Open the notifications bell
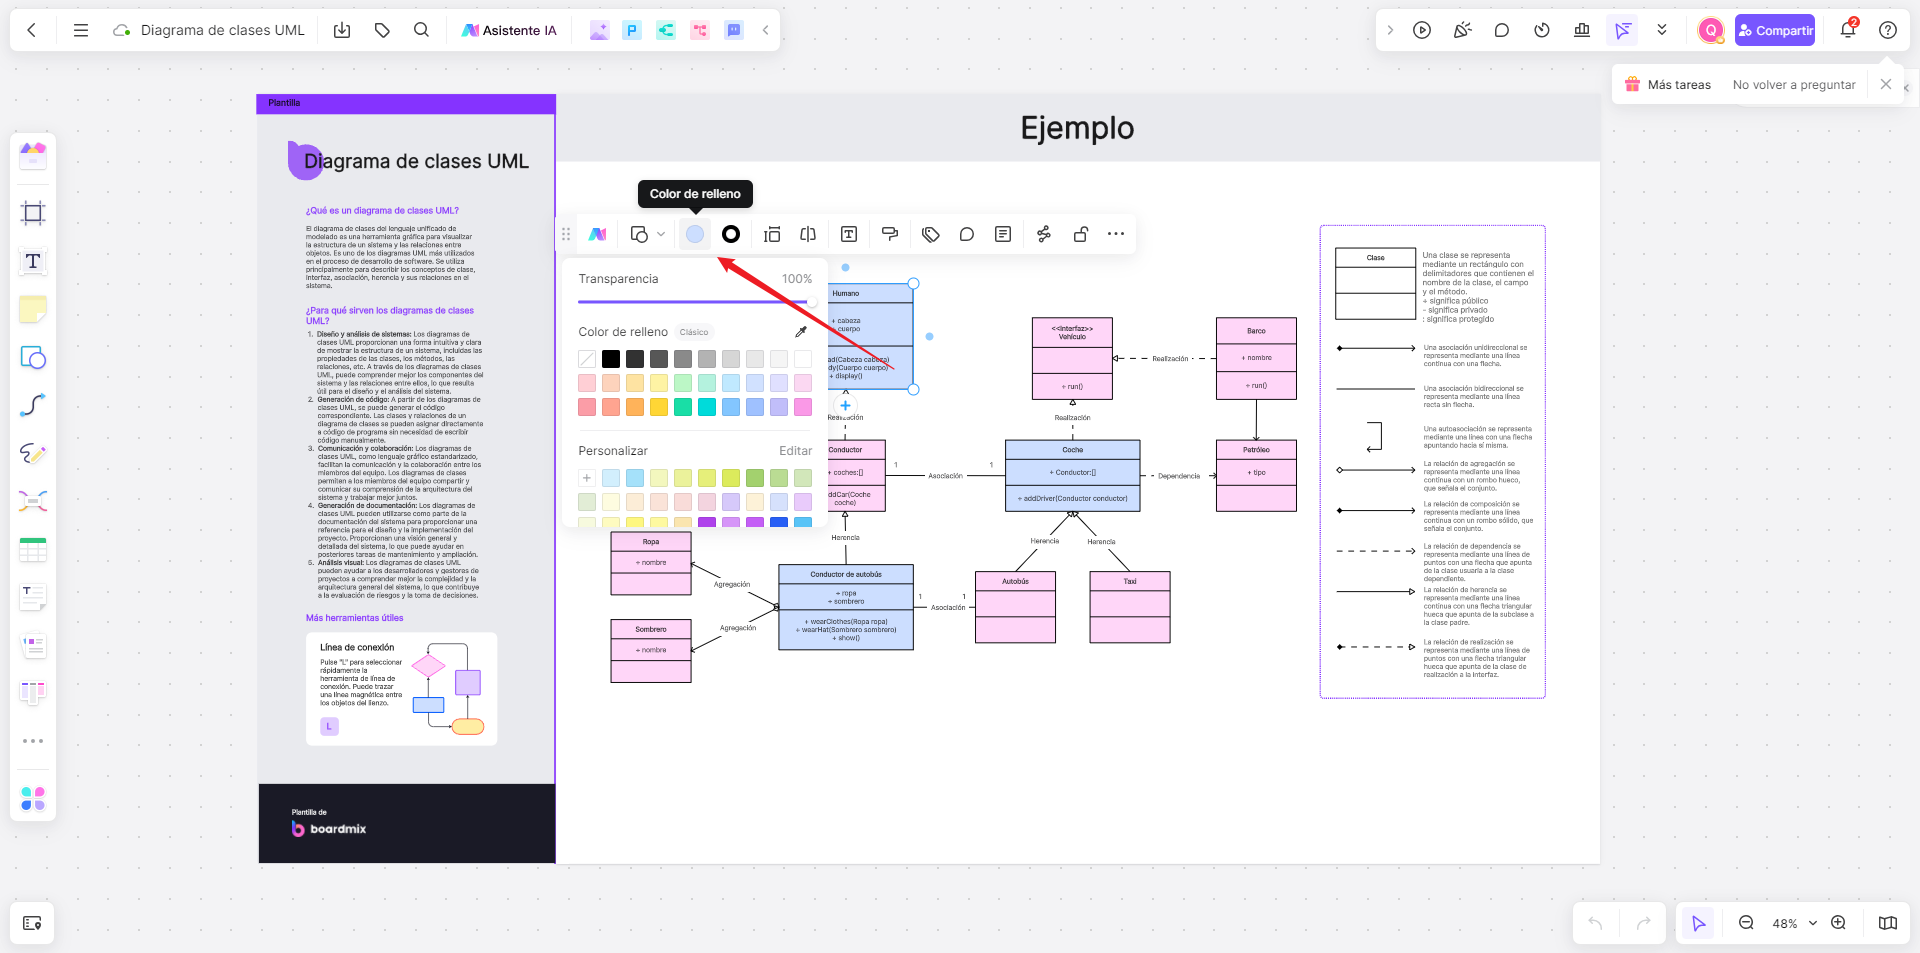The height and width of the screenshot is (953, 1920). pos(1848,30)
